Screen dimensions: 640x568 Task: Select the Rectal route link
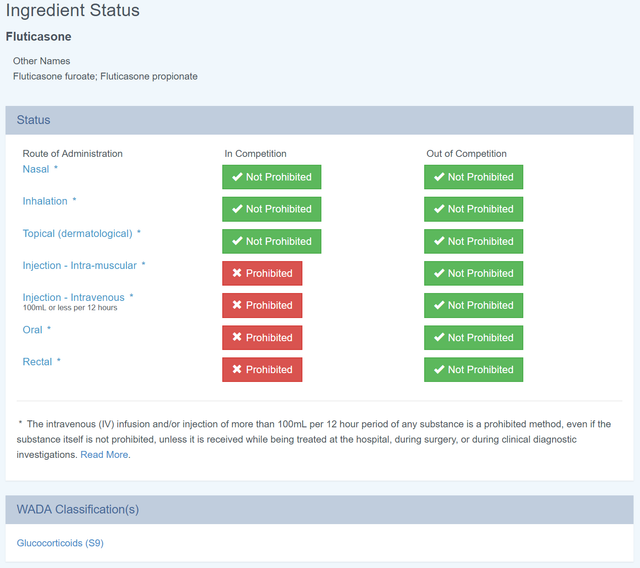tap(37, 361)
